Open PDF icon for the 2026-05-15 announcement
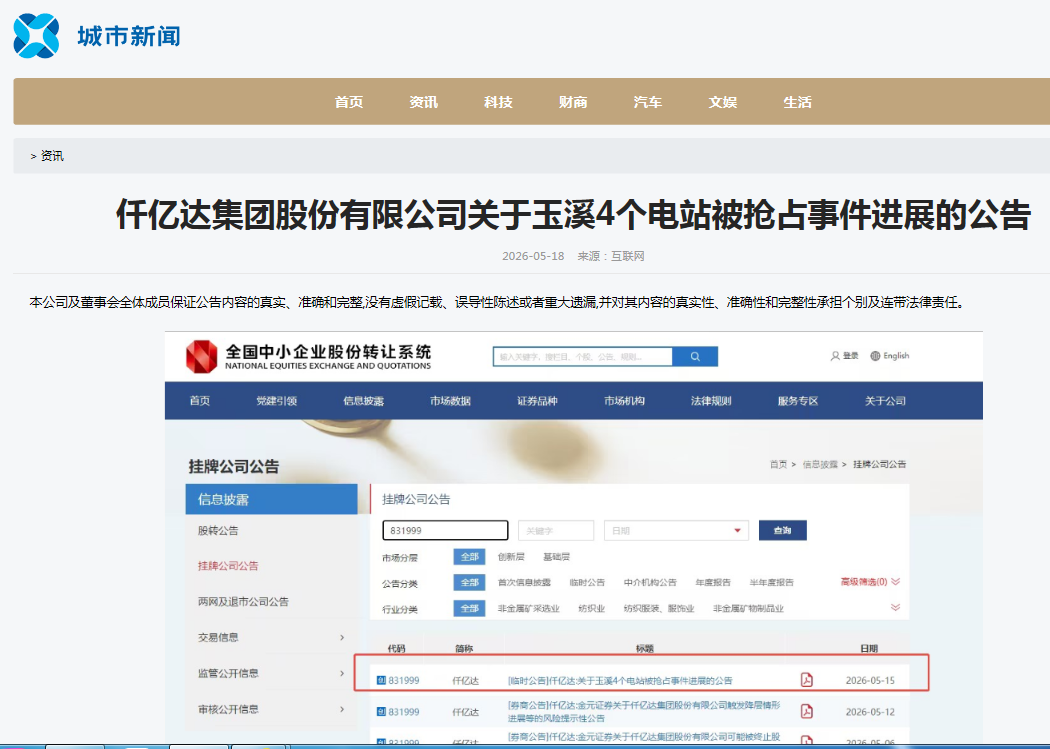This screenshot has width=1050, height=749. pos(807,680)
